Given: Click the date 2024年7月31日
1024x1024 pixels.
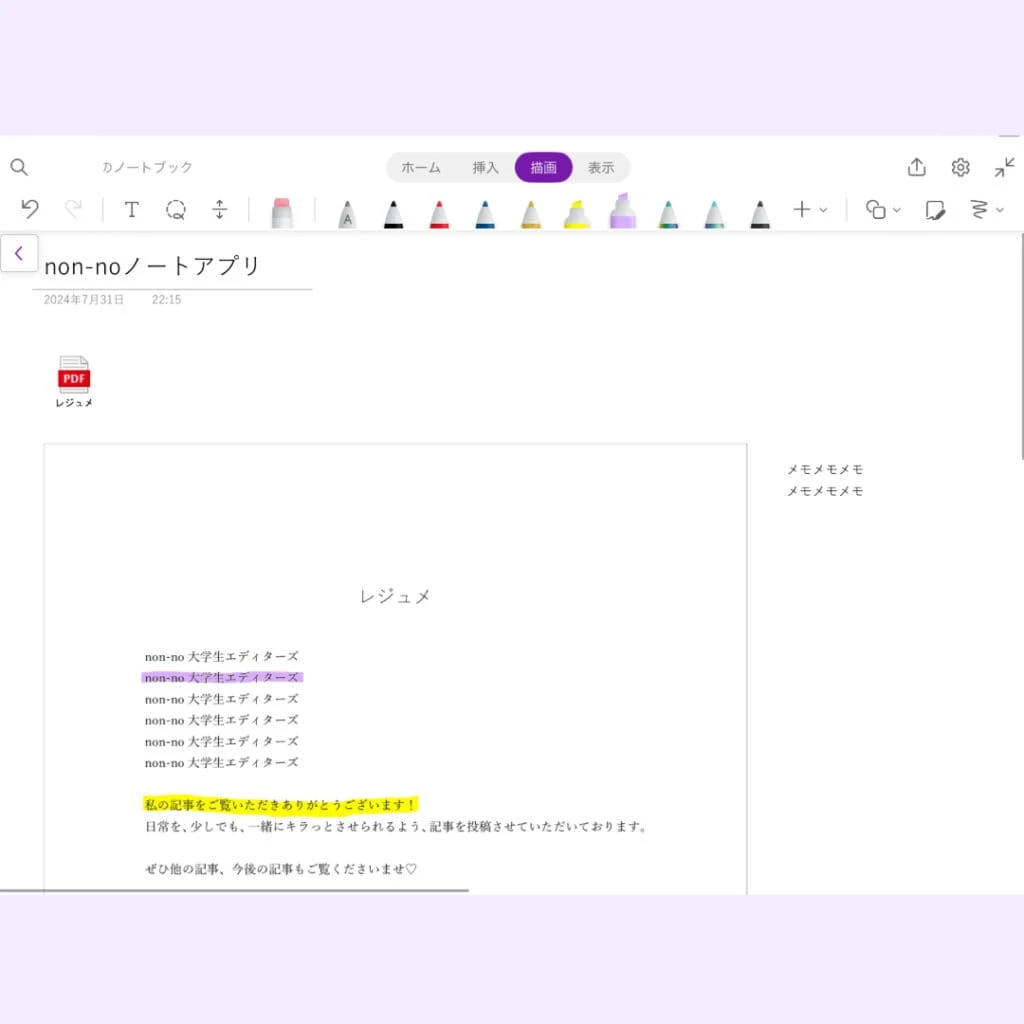Looking at the screenshot, I should 84,300.
